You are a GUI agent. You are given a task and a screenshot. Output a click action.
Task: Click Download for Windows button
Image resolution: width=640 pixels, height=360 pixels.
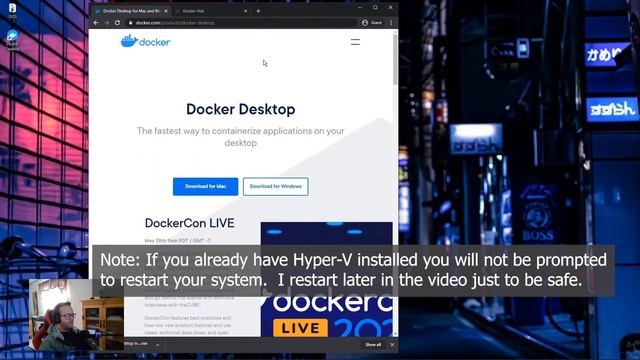pyautogui.click(x=276, y=187)
